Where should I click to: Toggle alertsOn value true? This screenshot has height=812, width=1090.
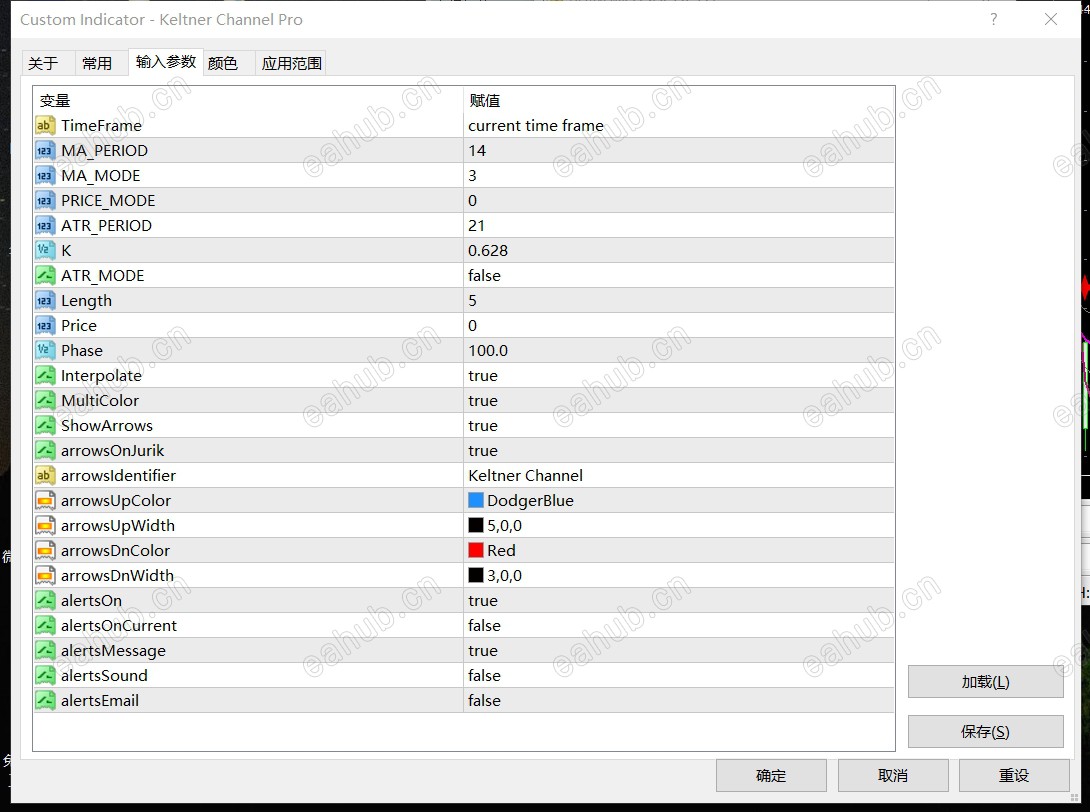[483, 601]
